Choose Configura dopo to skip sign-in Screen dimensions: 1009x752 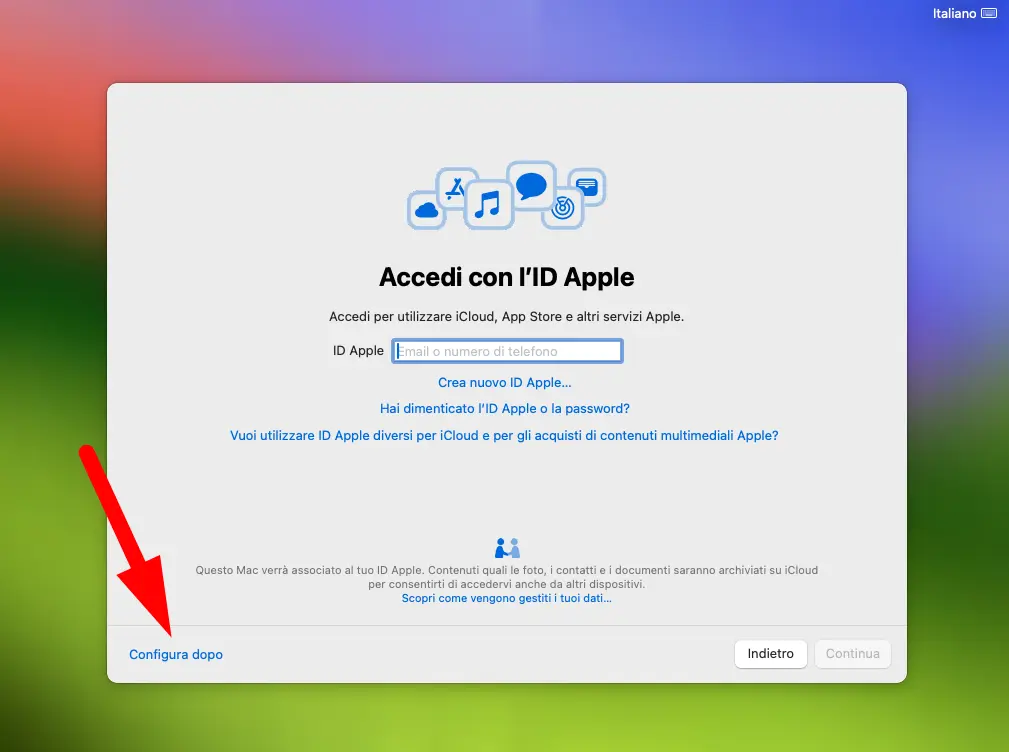[x=176, y=654]
